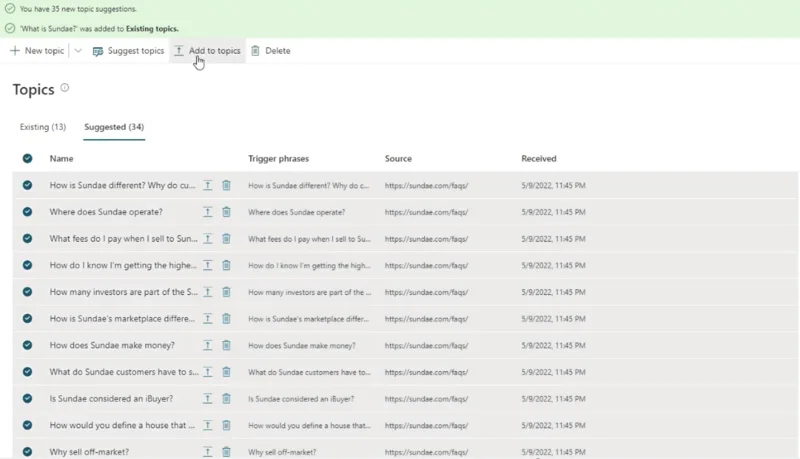
Task: Delete 'What fees do I pay' suggestion icon
Action: (x=226, y=239)
